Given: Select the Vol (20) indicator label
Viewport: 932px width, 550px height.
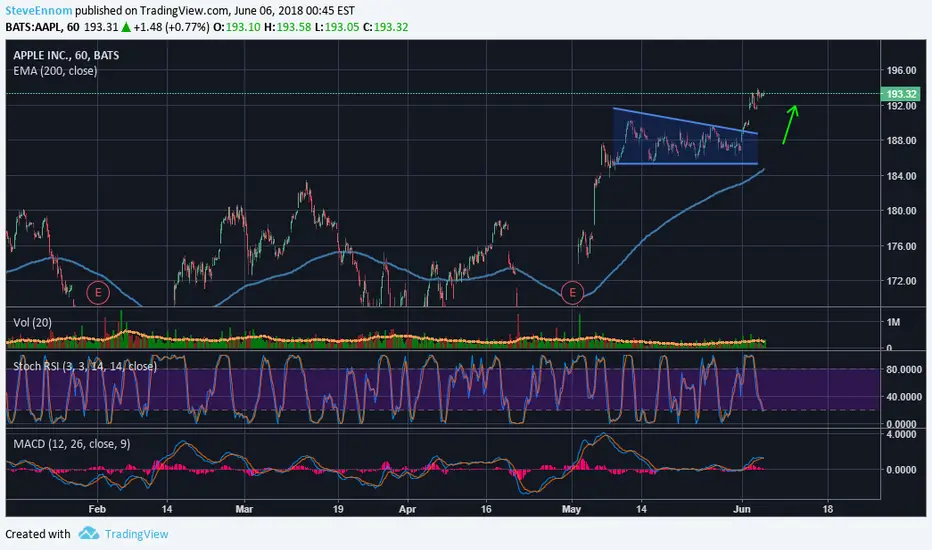Looking at the screenshot, I should [x=33, y=322].
